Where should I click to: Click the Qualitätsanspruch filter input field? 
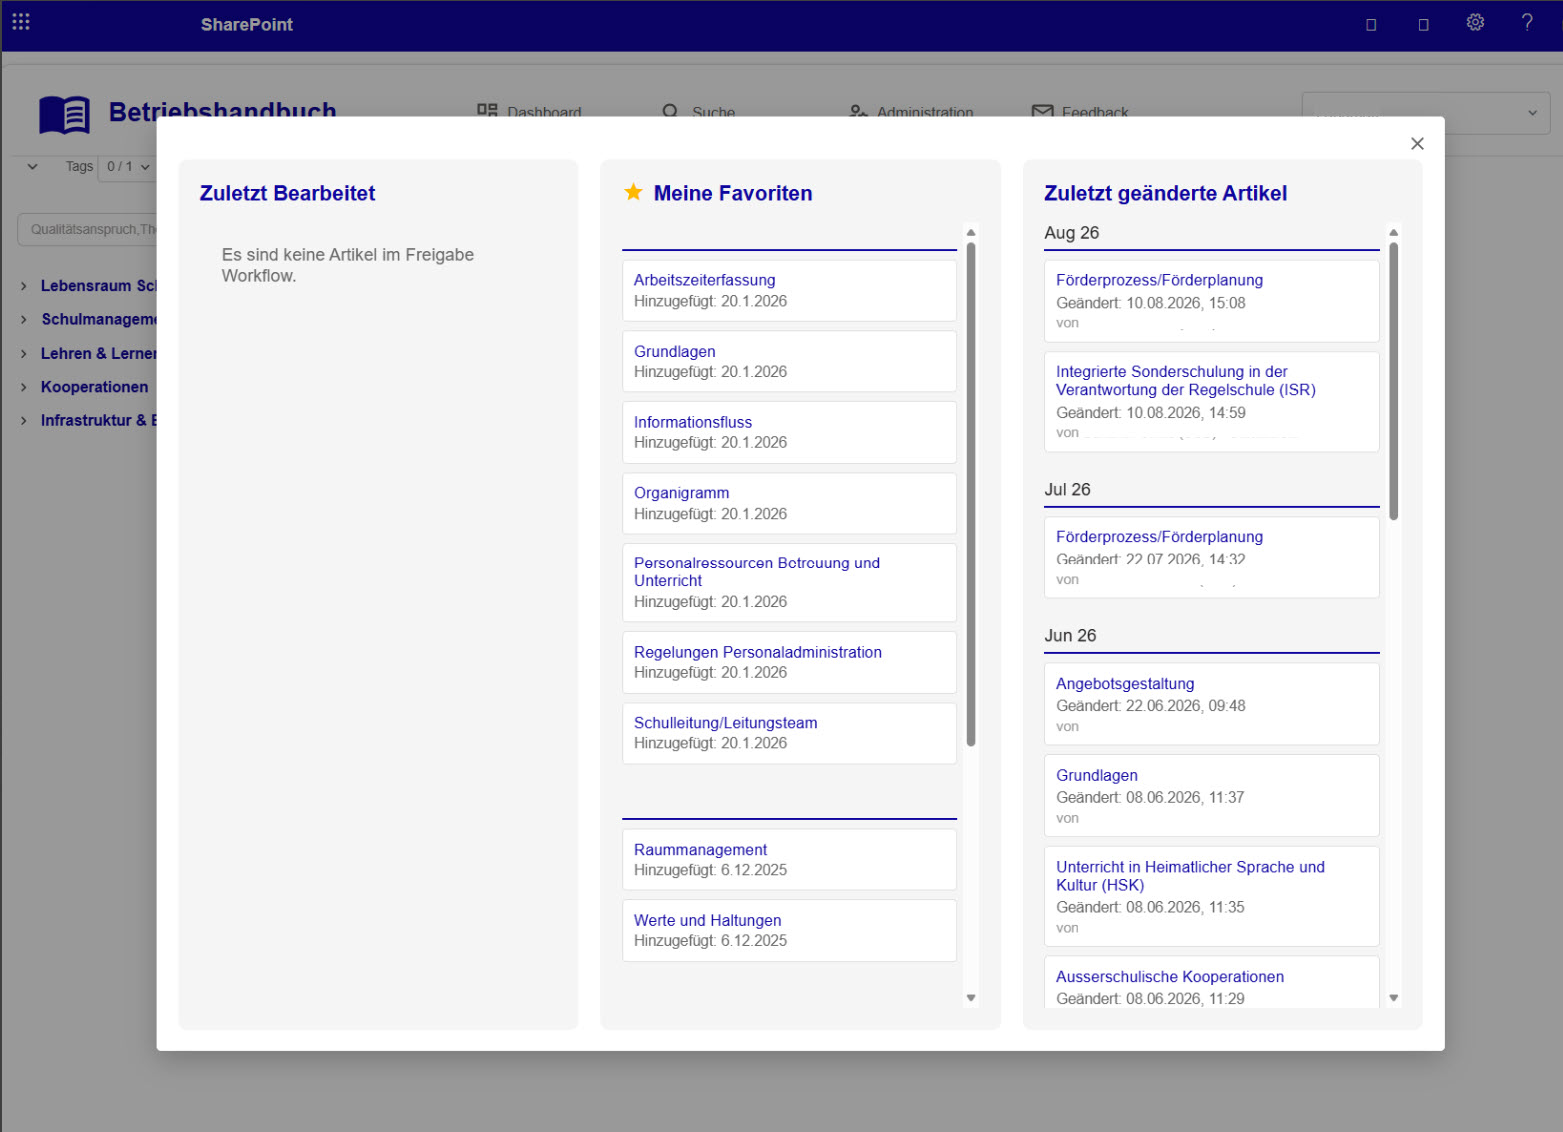[88, 229]
